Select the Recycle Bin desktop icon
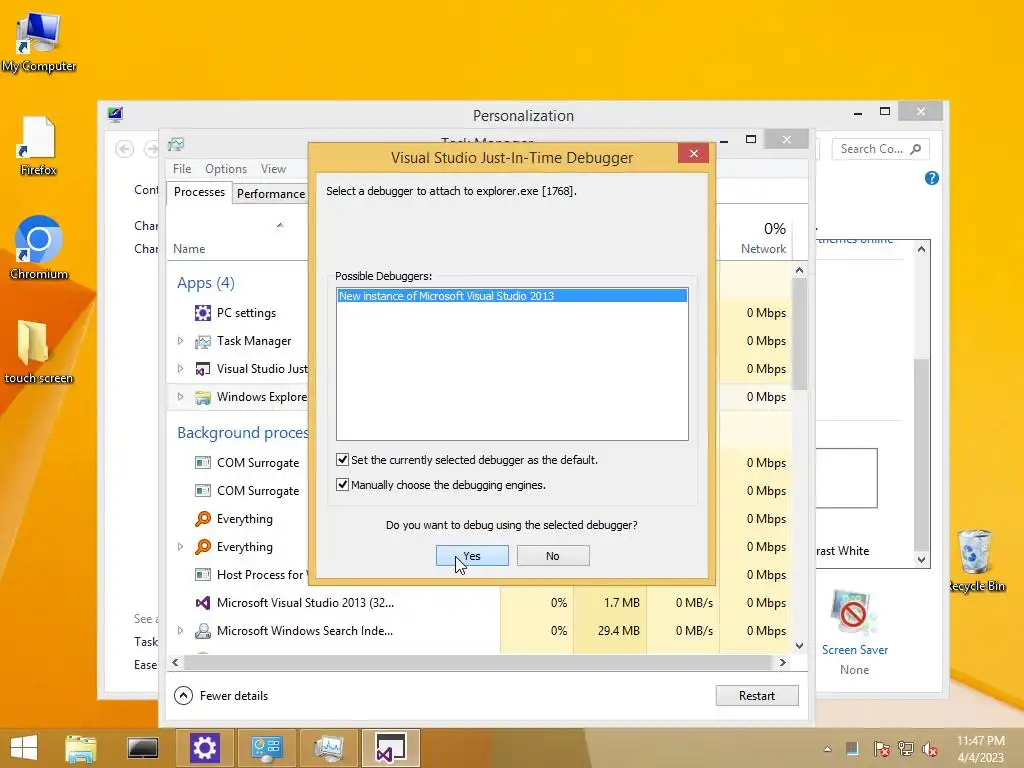Viewport: 1024px width, 768px height. pos(976,560)
